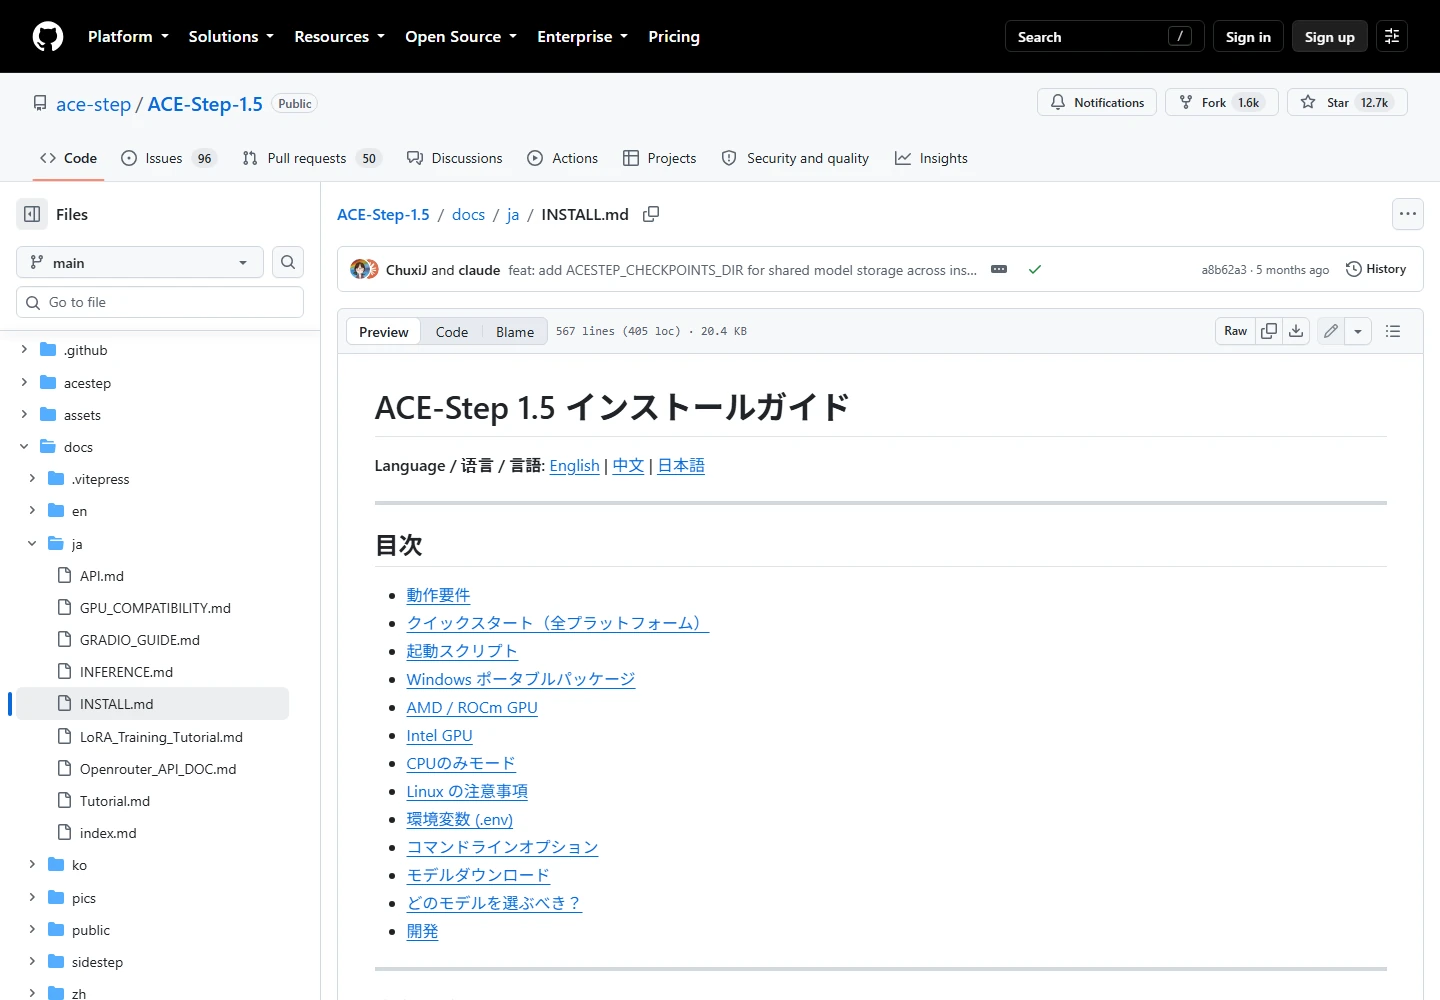Expand the .vitepress folder
The image size is (1440, 1000).
click(x=32, y=479)
